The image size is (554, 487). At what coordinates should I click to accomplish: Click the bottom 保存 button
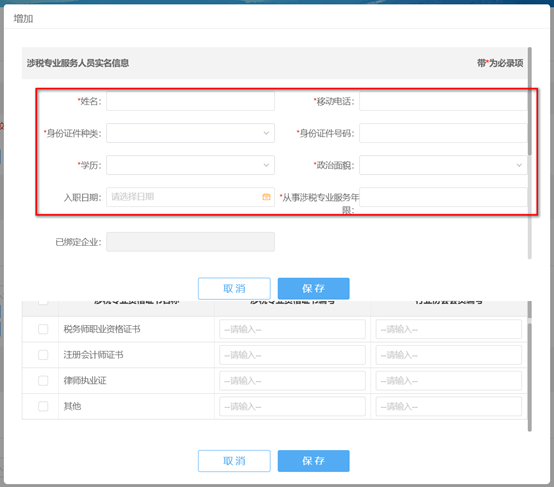313,461
